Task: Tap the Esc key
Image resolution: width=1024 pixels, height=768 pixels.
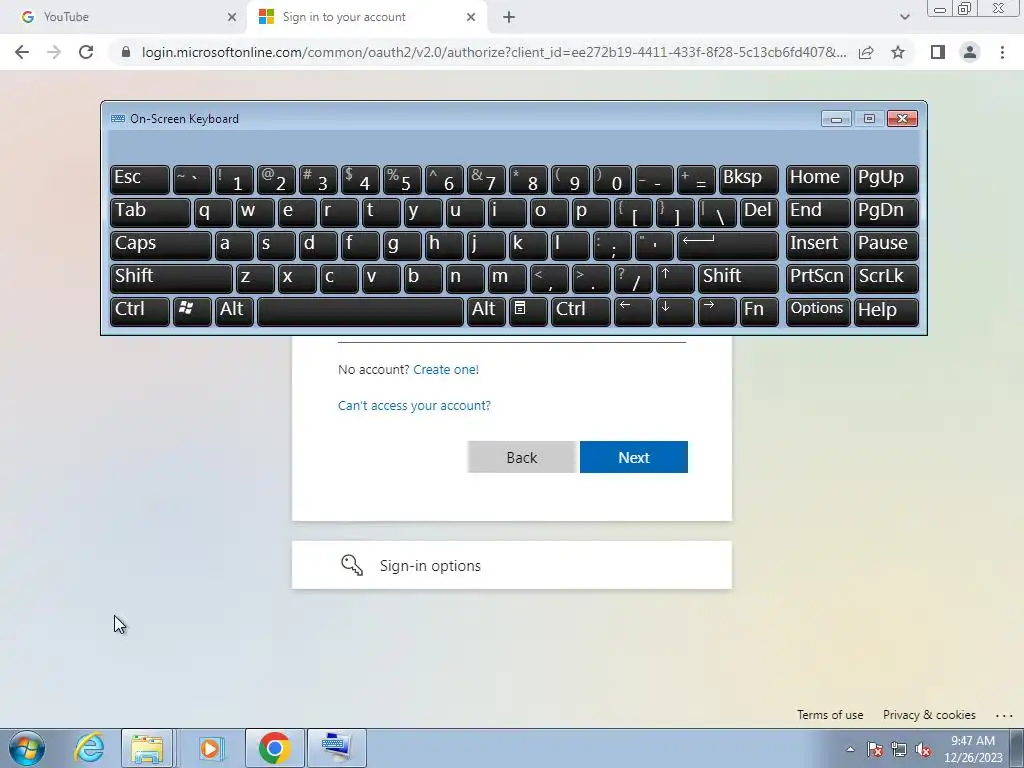Action: [x=140, y=180]
